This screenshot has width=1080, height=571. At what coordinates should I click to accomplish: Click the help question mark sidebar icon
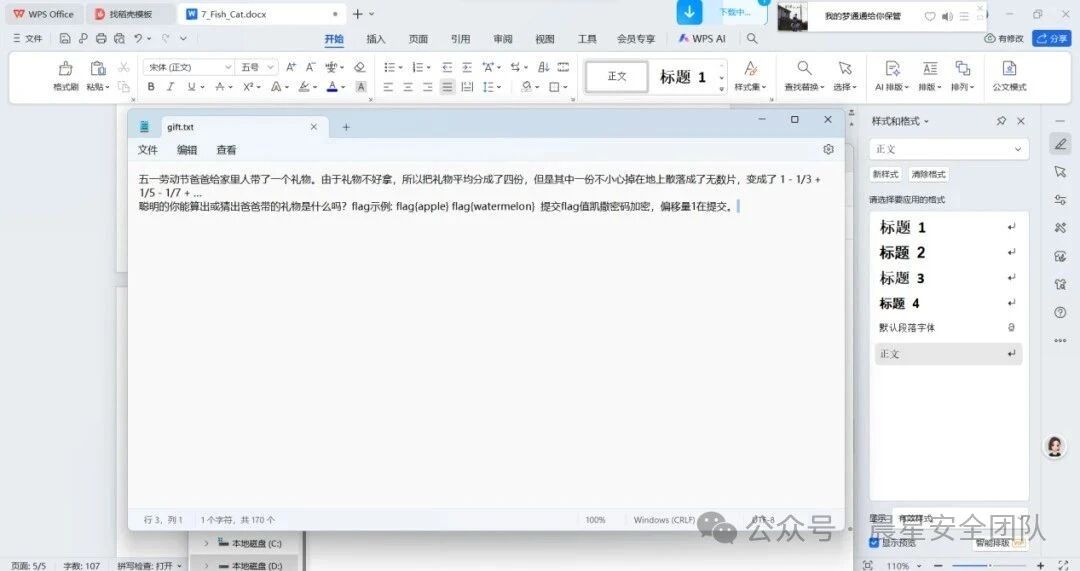pos(1060,312)
